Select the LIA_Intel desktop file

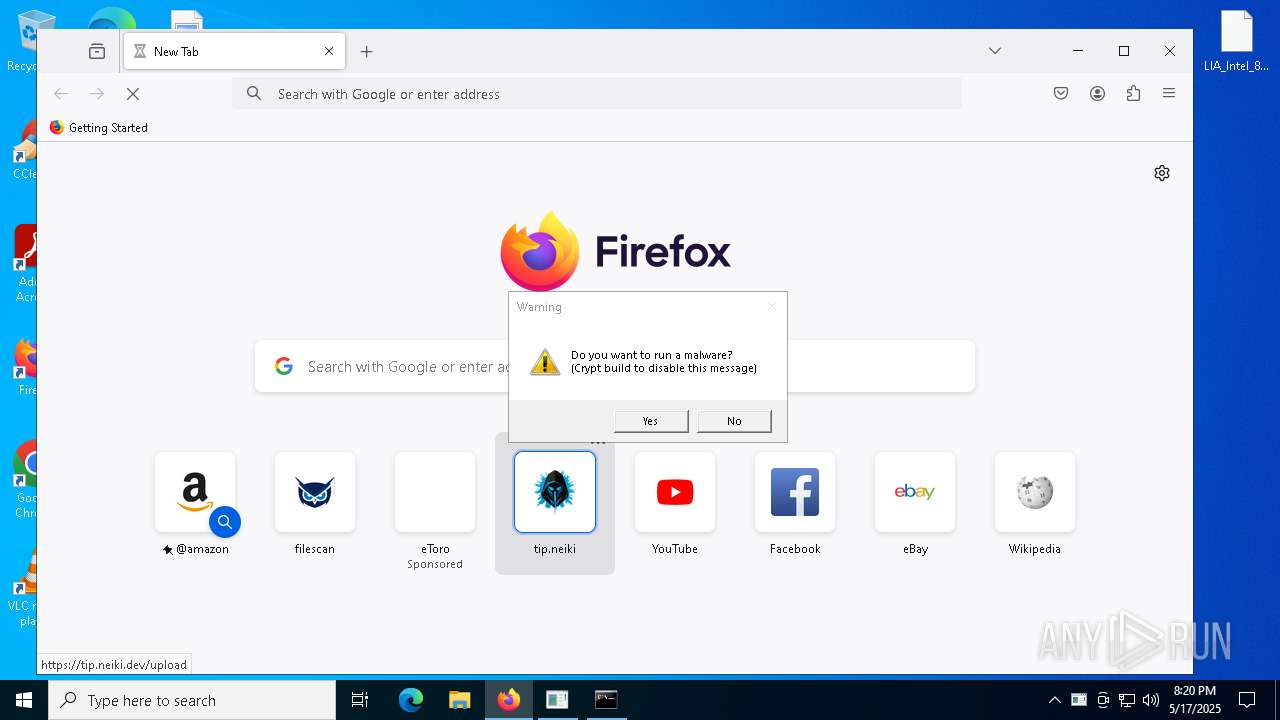pyautogui.click(x=1237, y=42)
